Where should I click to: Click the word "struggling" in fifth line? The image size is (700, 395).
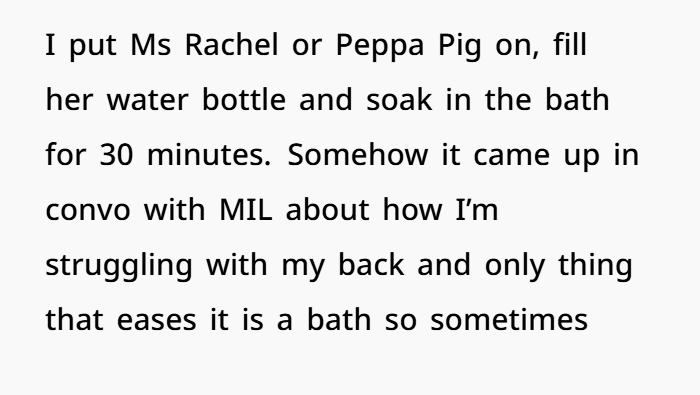(x=119, y=267)
